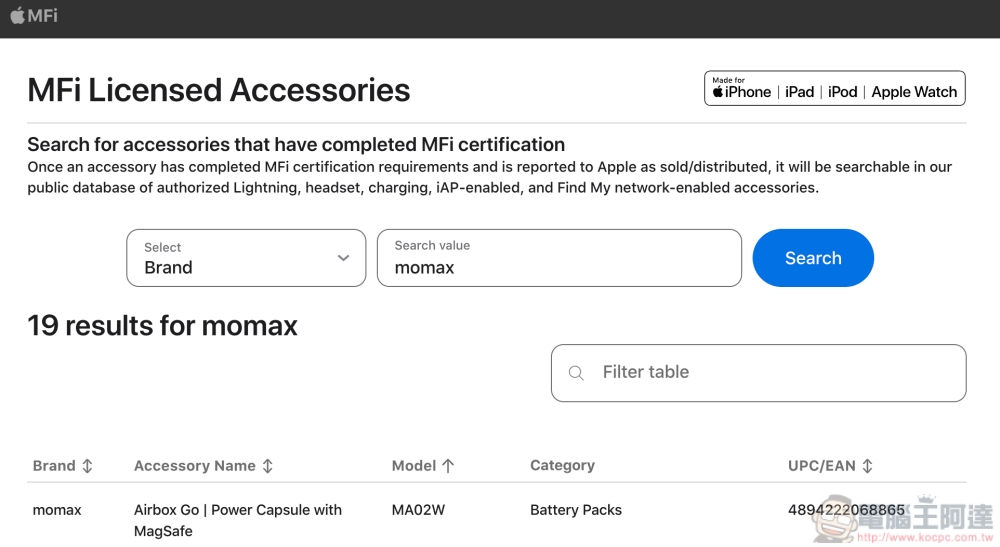The width and height of the screenshot is (1000, 547).
Task: Click the Filter table input field
Action: pyautogui.click(x=759, y=373)
